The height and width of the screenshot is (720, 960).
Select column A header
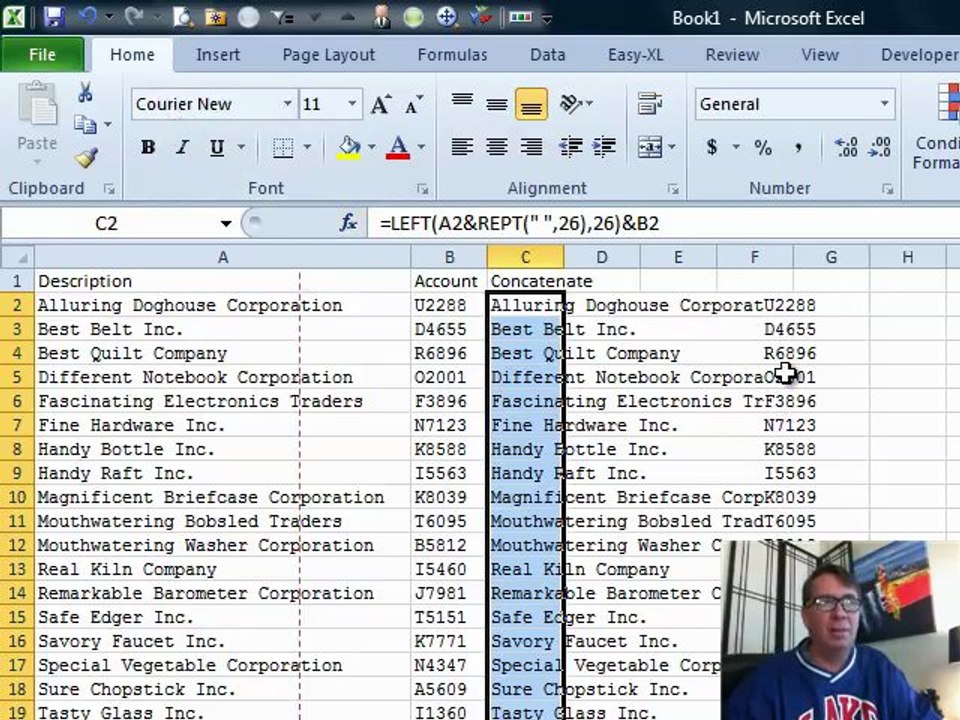point(223,257)
